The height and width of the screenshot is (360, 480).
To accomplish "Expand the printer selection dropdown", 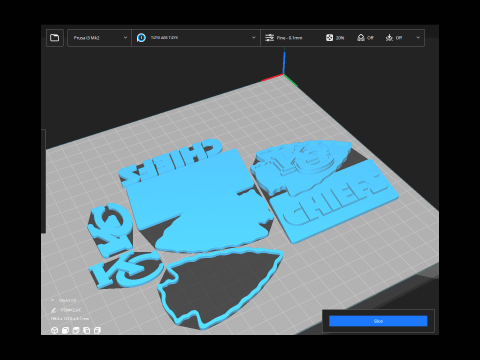I will 99,38.
